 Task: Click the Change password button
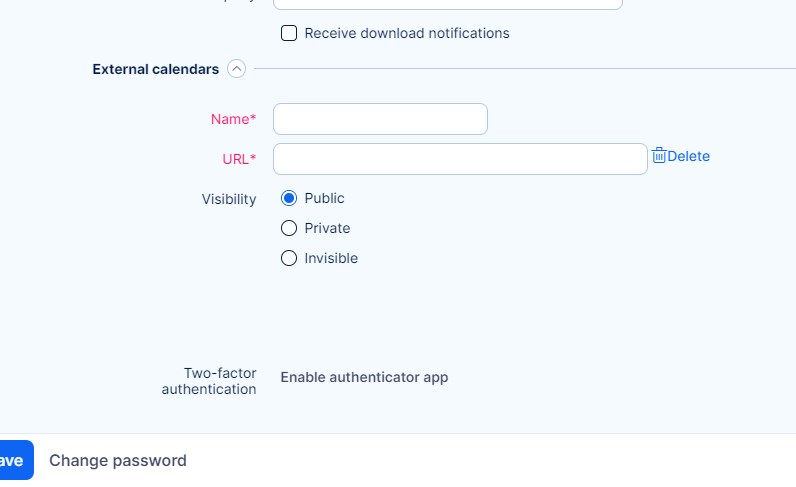point(118,460)
